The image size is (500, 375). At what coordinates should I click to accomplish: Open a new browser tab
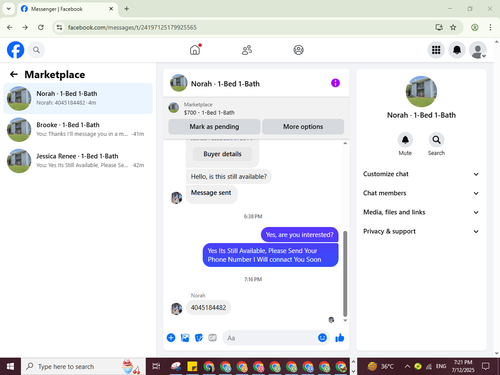click(127, 9)
